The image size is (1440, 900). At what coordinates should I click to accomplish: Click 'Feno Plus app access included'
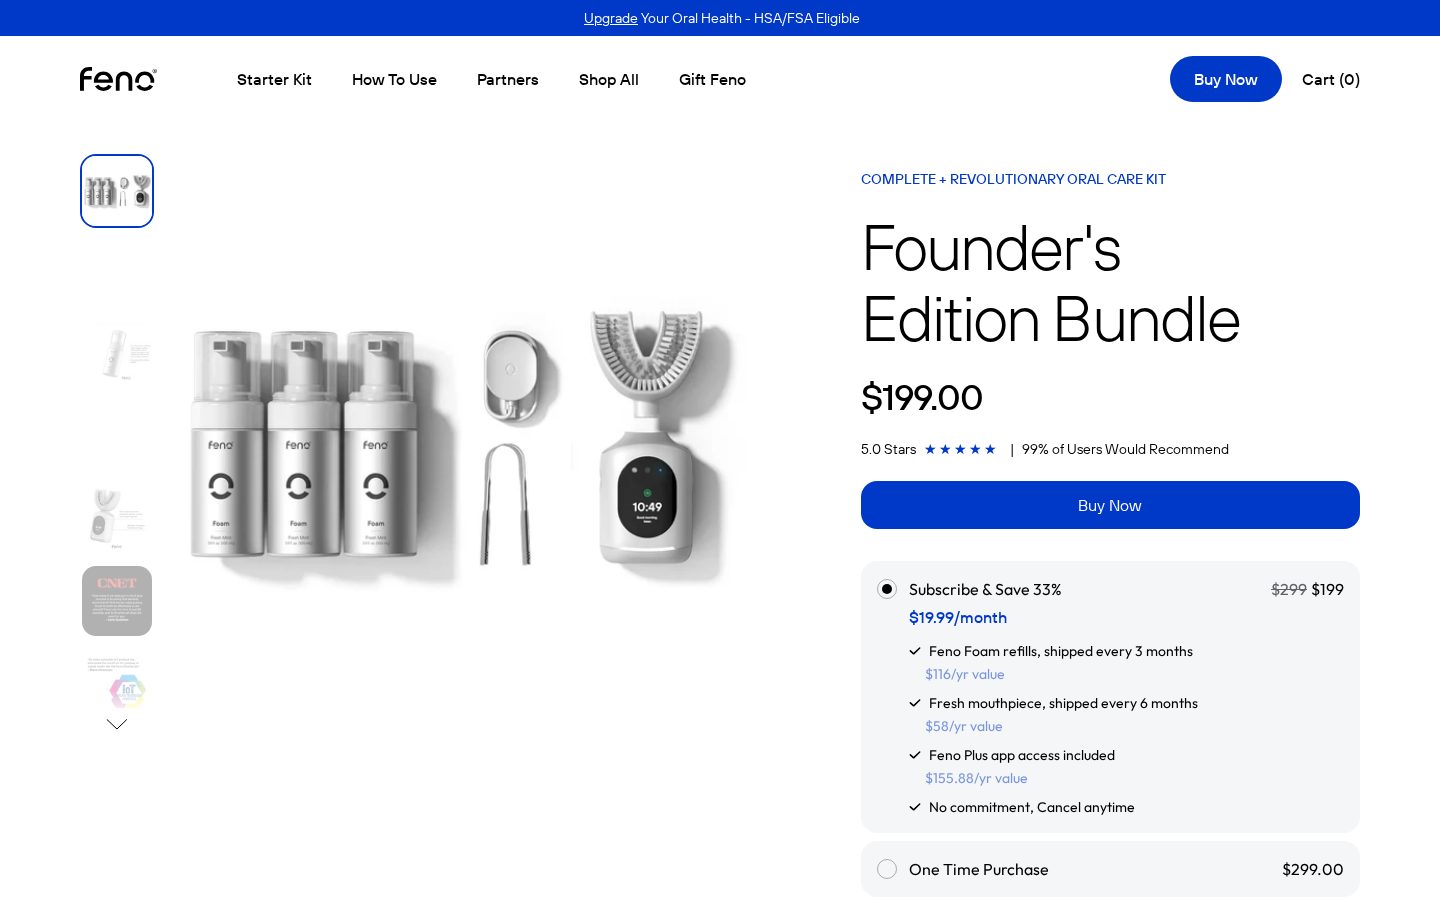point(1022,755)
